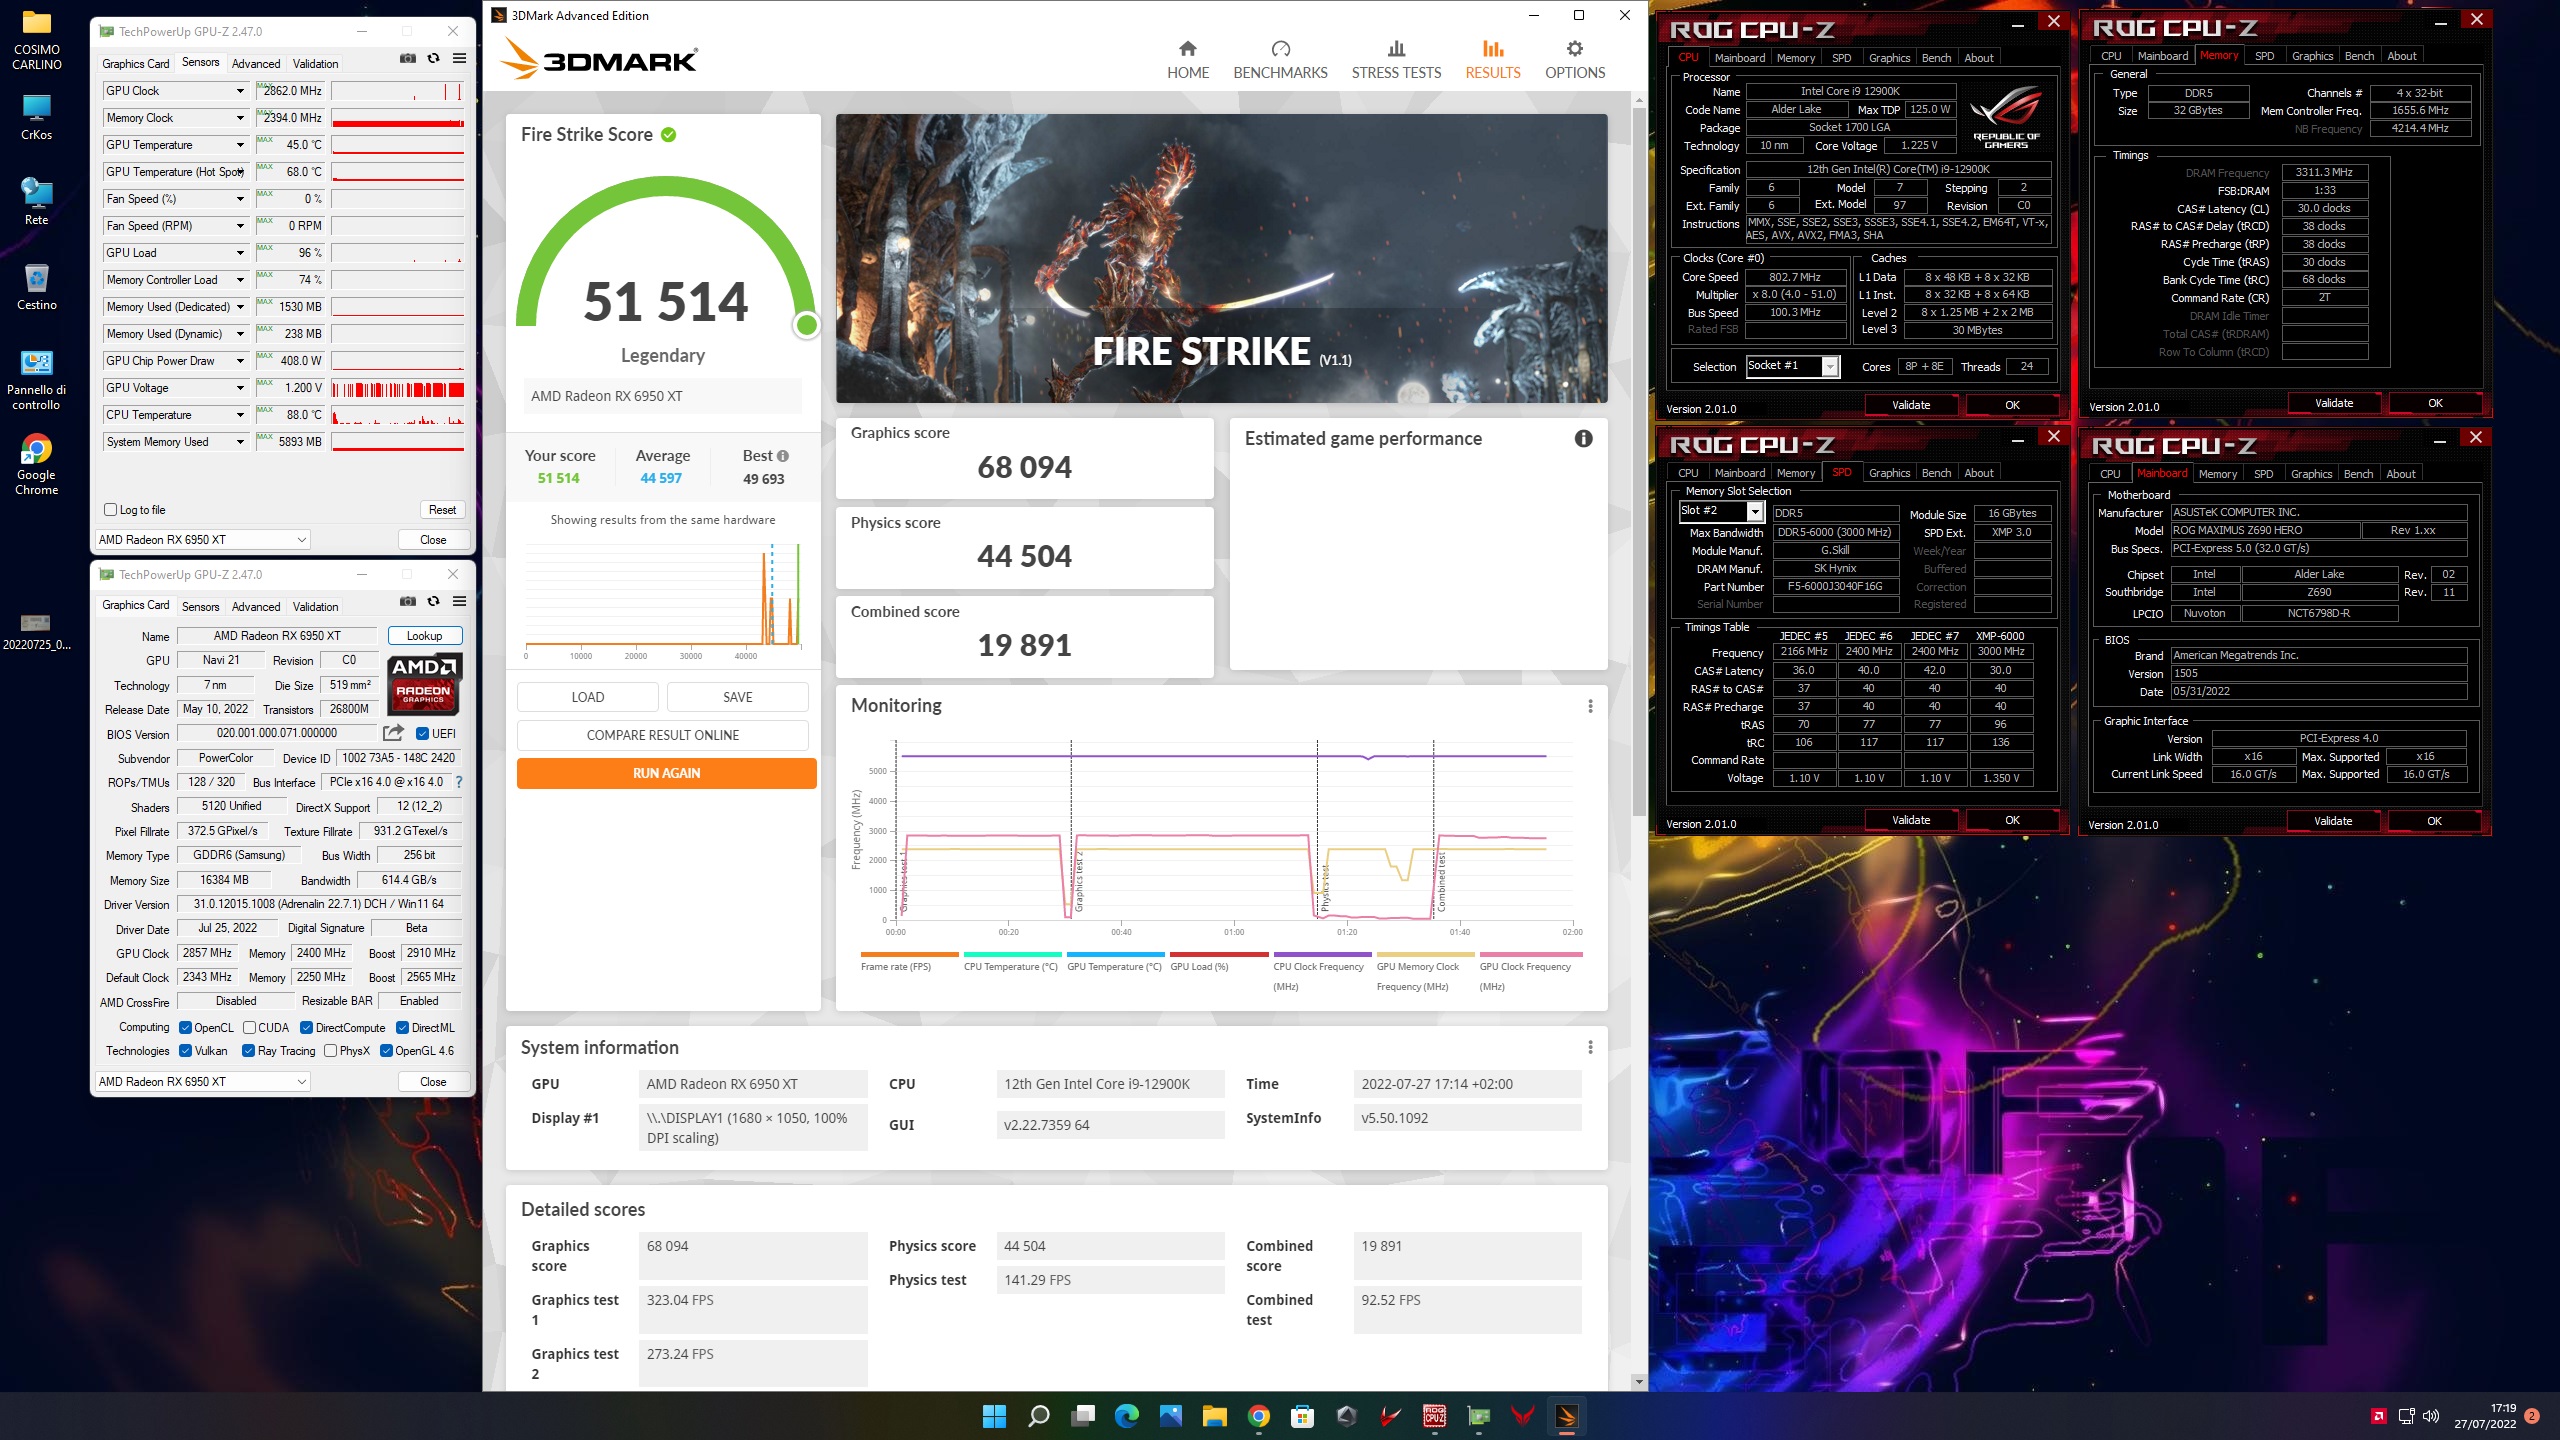Open hamburger menu in upper GPU-Z window
Image resolution: width=2560 pixels, height=1440 pixels.
(459, 59)
